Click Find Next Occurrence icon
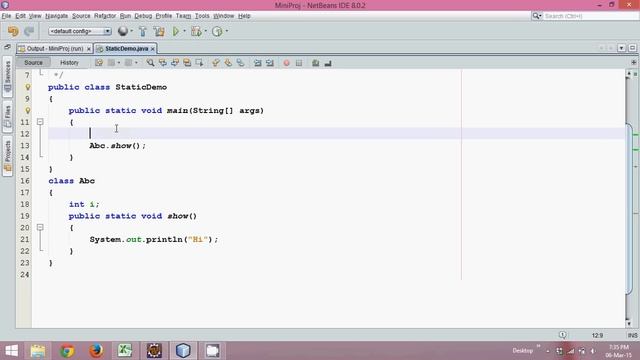The width and height of the screenshot is (640, 360). pyautogui.click(x=175, y=63)
